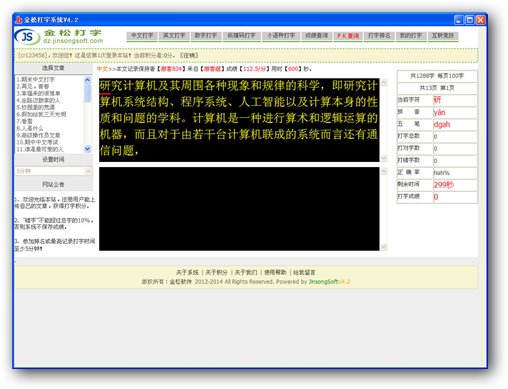
Task: Open the 英文打字 tab
Action: [174, 36]
